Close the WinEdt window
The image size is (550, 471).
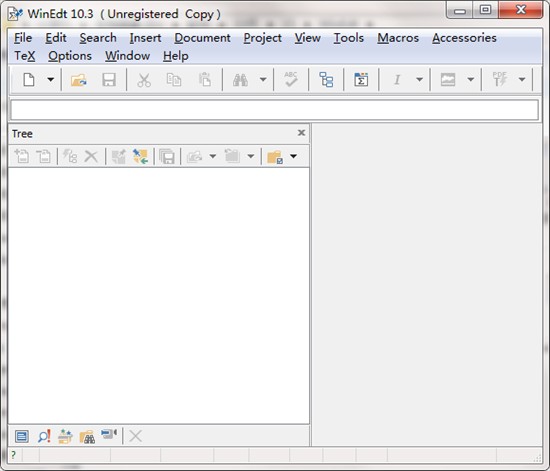click(521, 9)
